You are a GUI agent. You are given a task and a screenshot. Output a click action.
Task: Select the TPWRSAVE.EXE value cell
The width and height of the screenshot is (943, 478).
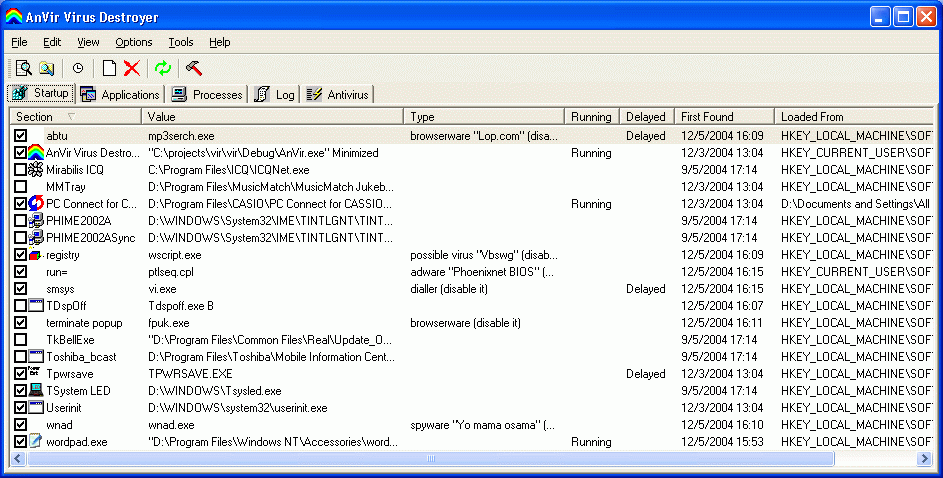click(x=190, y=373)
